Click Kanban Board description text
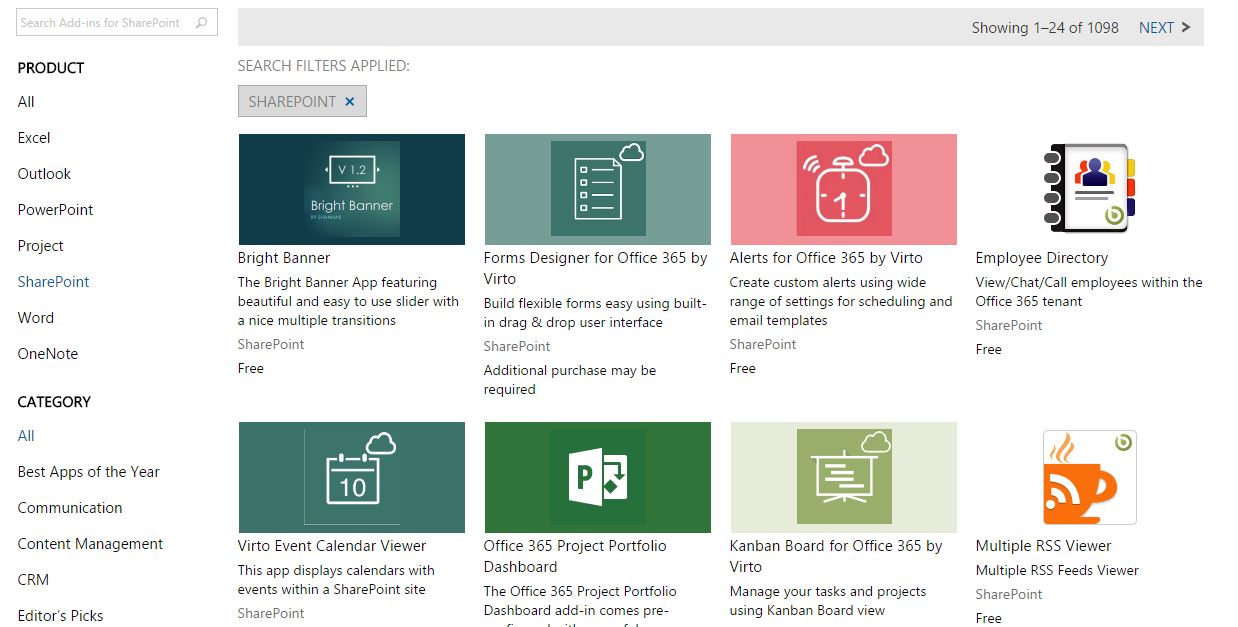This screenshot has width=1238, height=627. pyautogui.click(x=828, y=601)
